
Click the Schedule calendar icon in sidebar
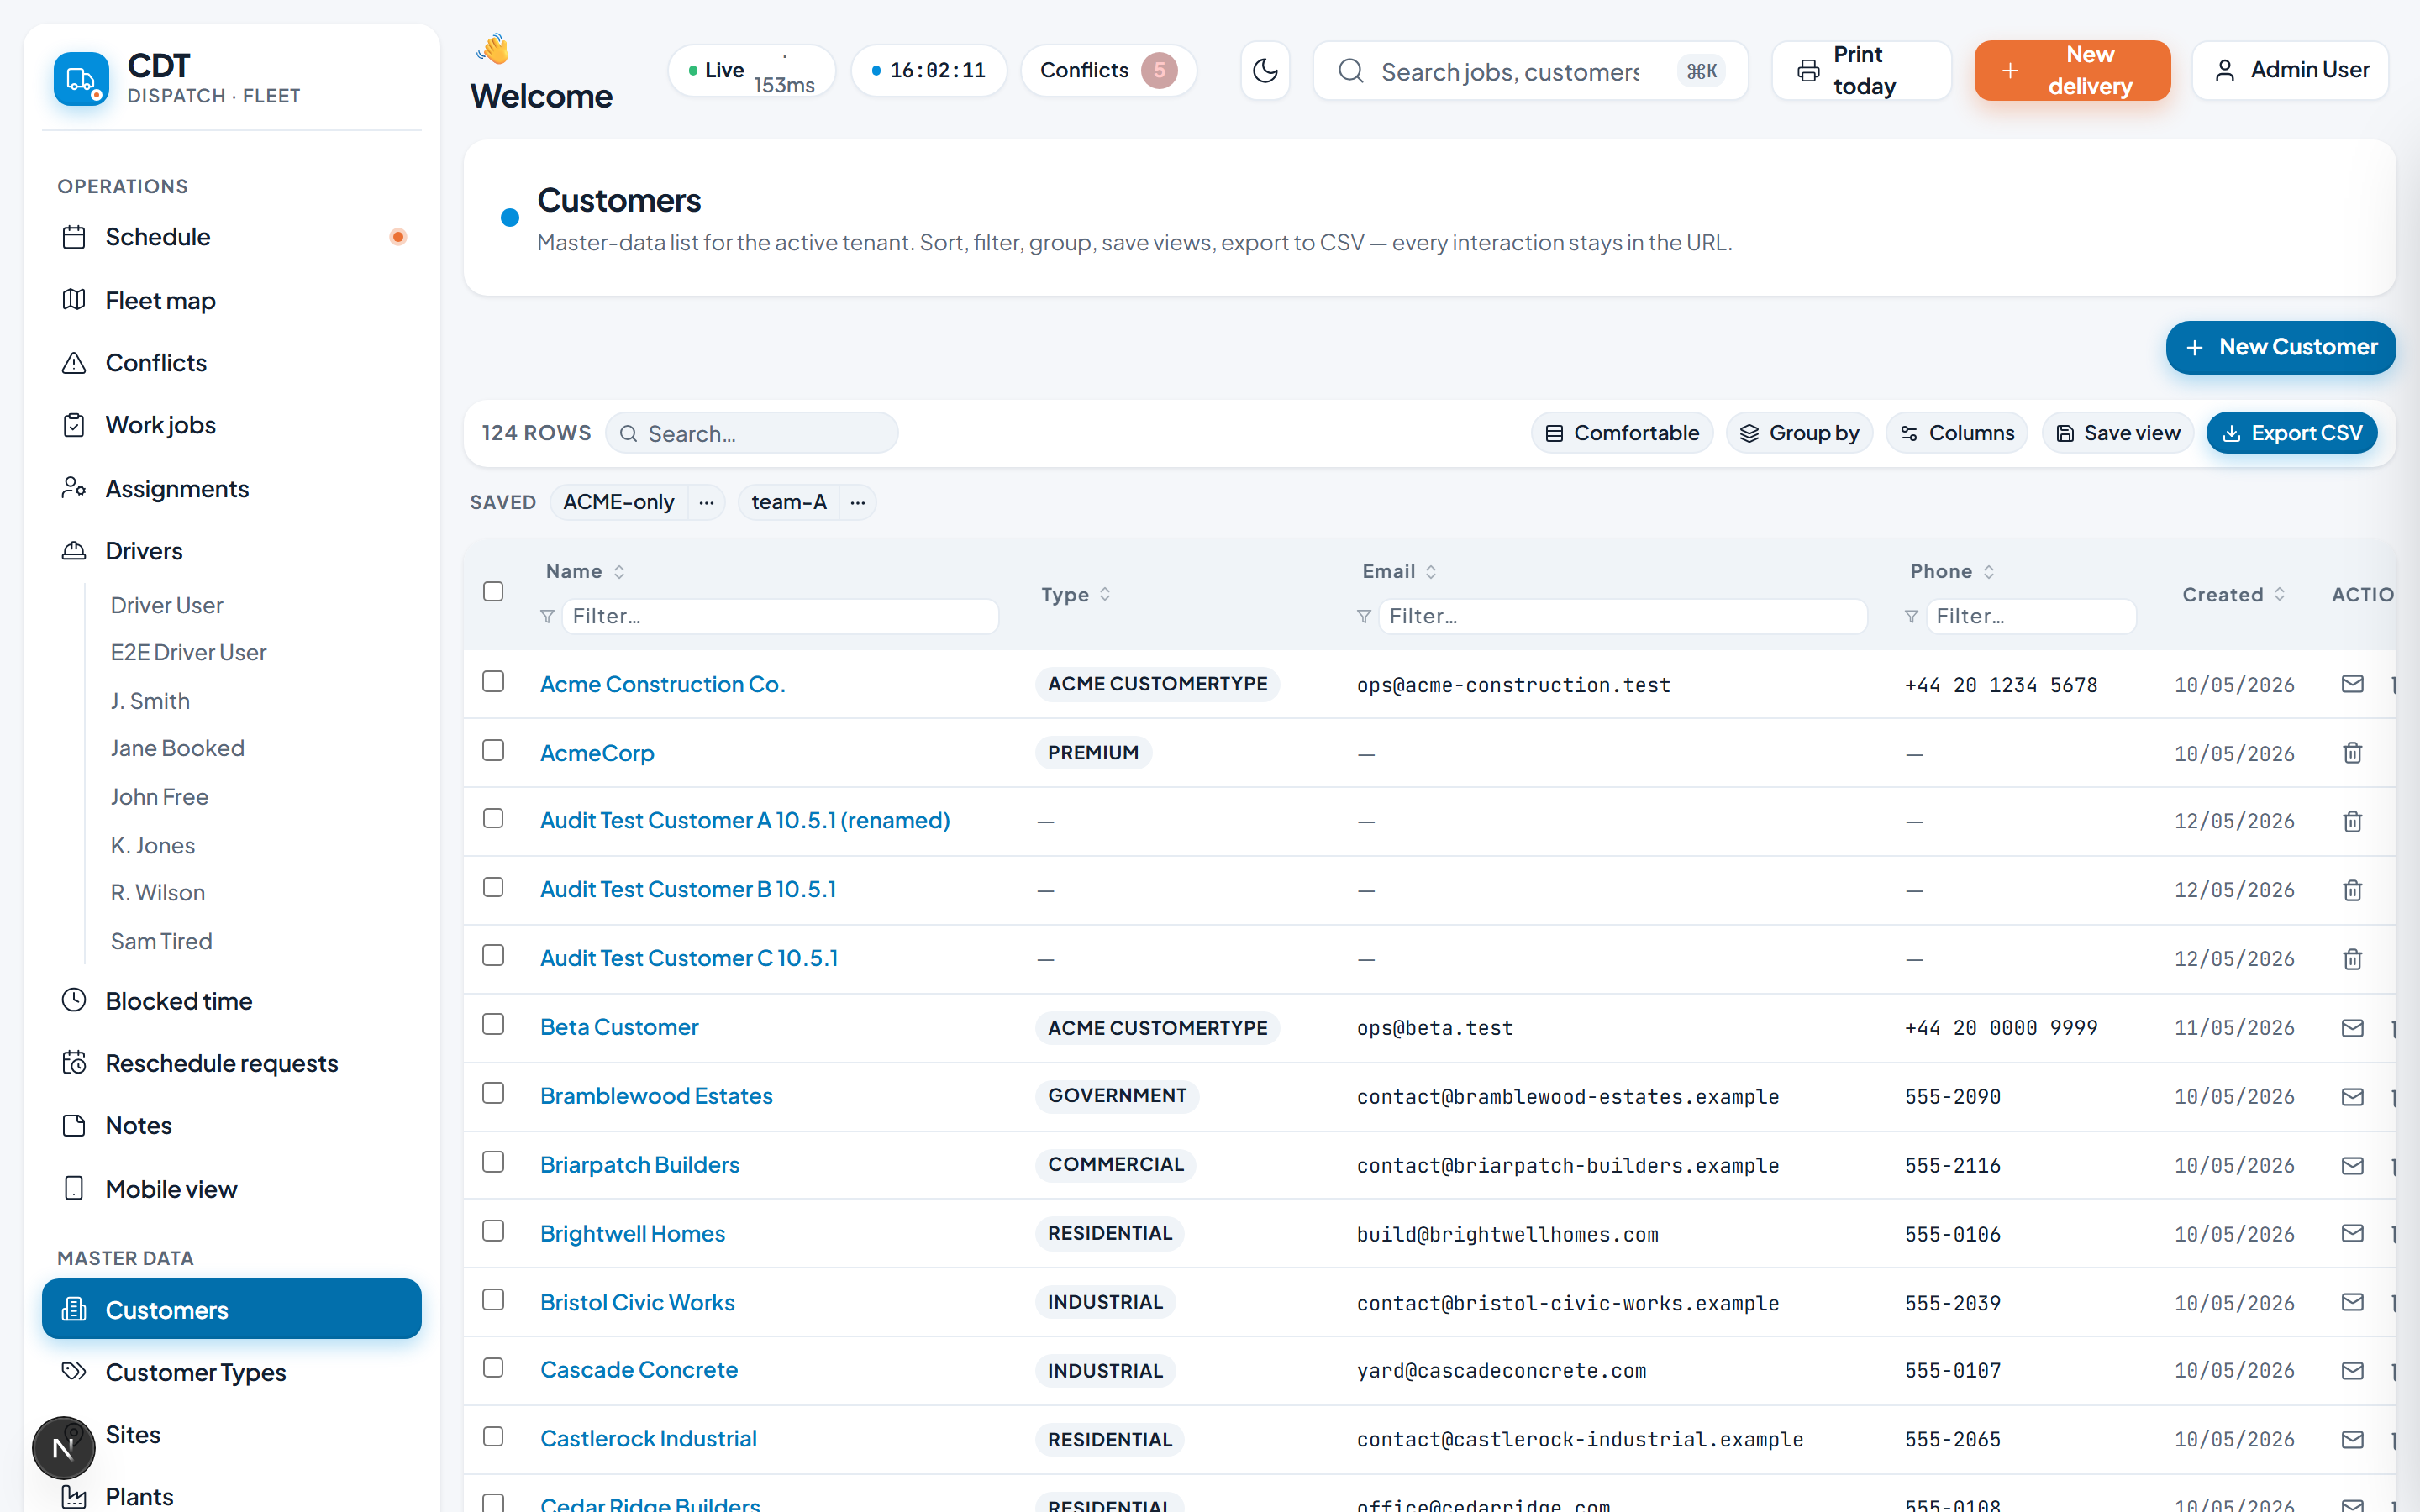pyautogui.click(x=74, y=237)
